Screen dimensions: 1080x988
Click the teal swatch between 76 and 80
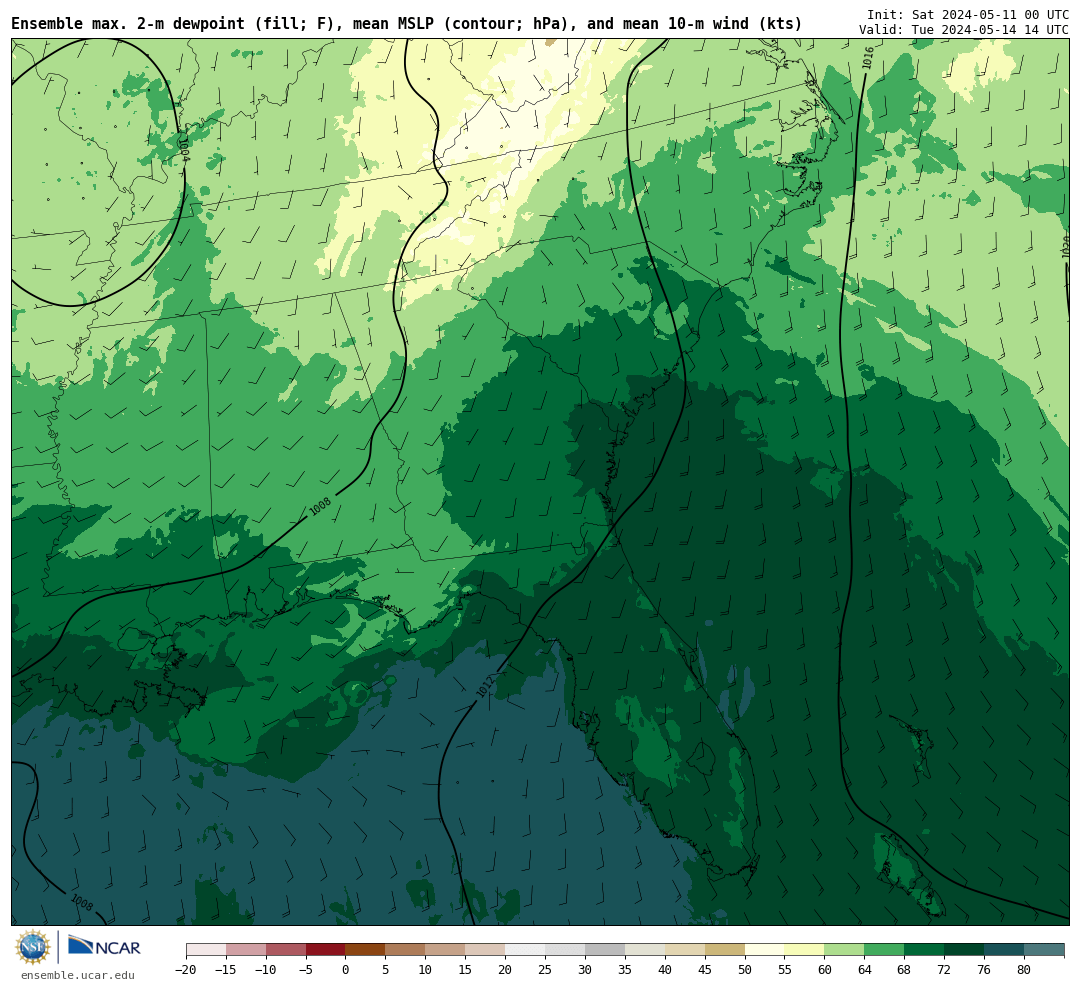tap(1004, 950)
